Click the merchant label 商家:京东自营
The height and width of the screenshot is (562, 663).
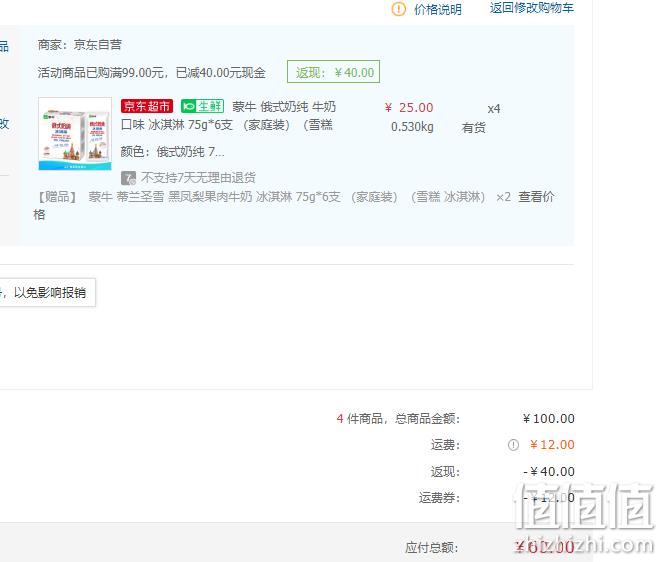coord(79,44)
